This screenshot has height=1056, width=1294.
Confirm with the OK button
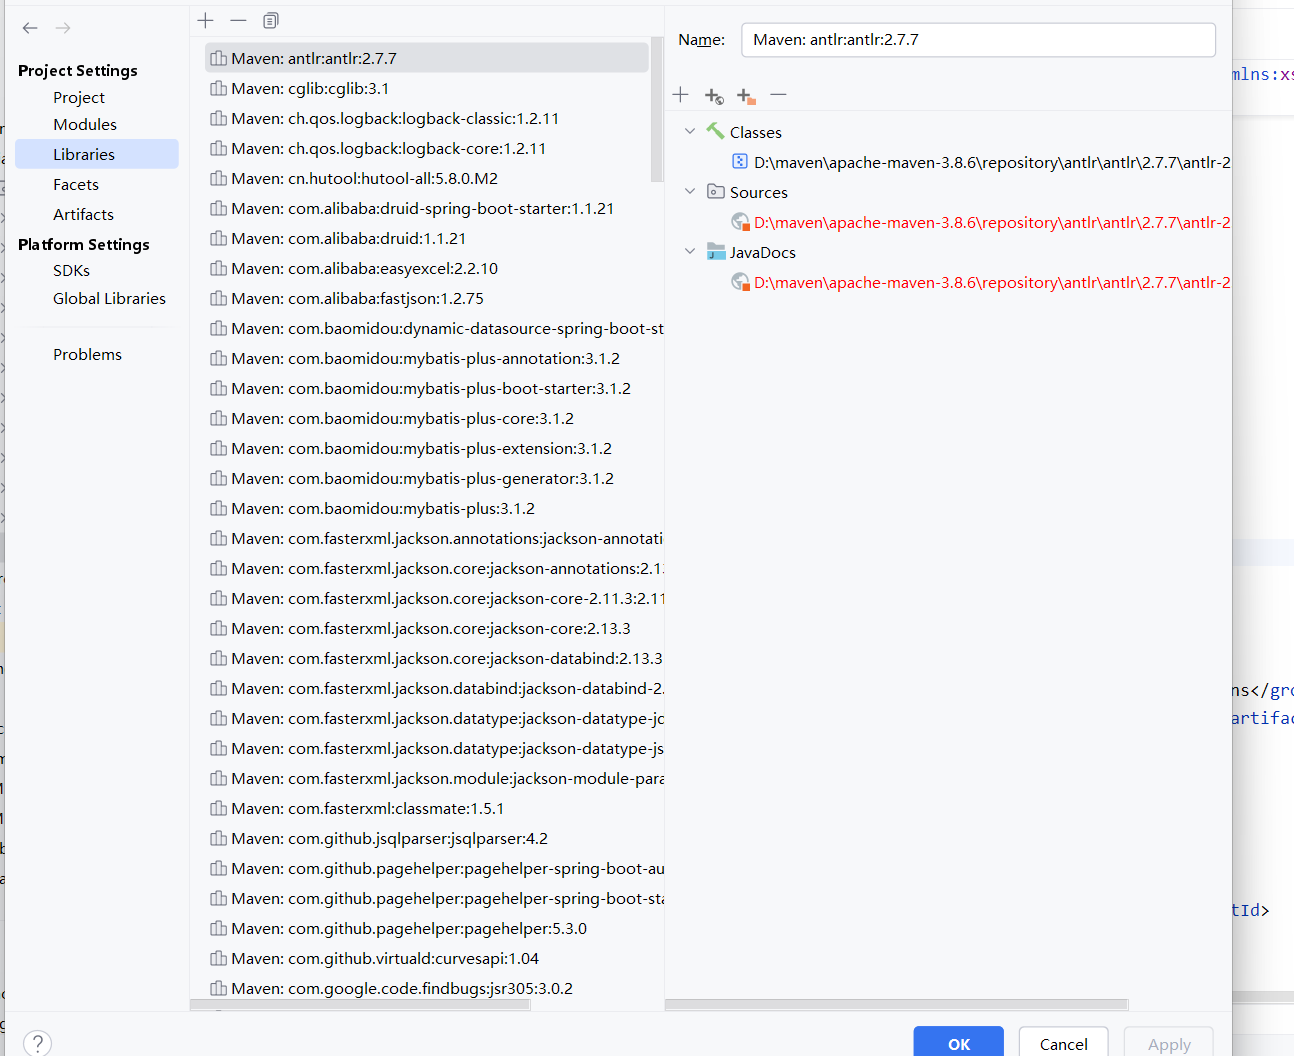[958, 1042]
